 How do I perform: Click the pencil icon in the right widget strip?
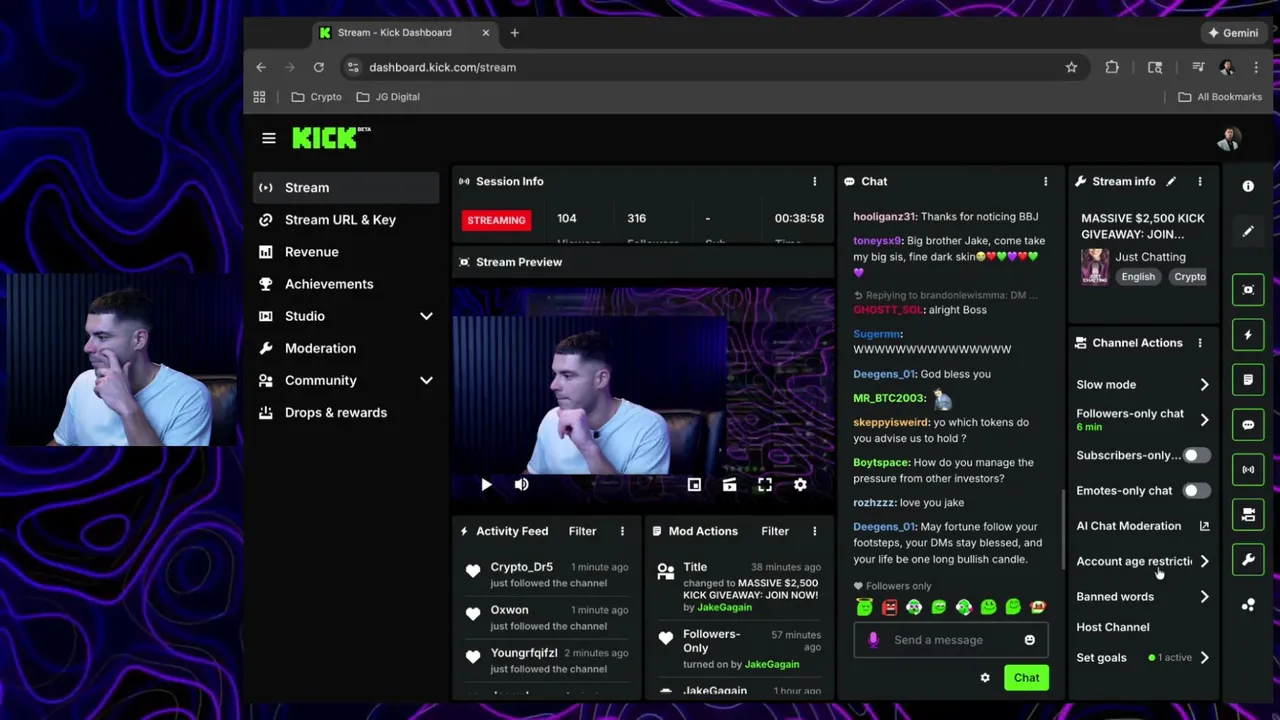coord(1248,231)
